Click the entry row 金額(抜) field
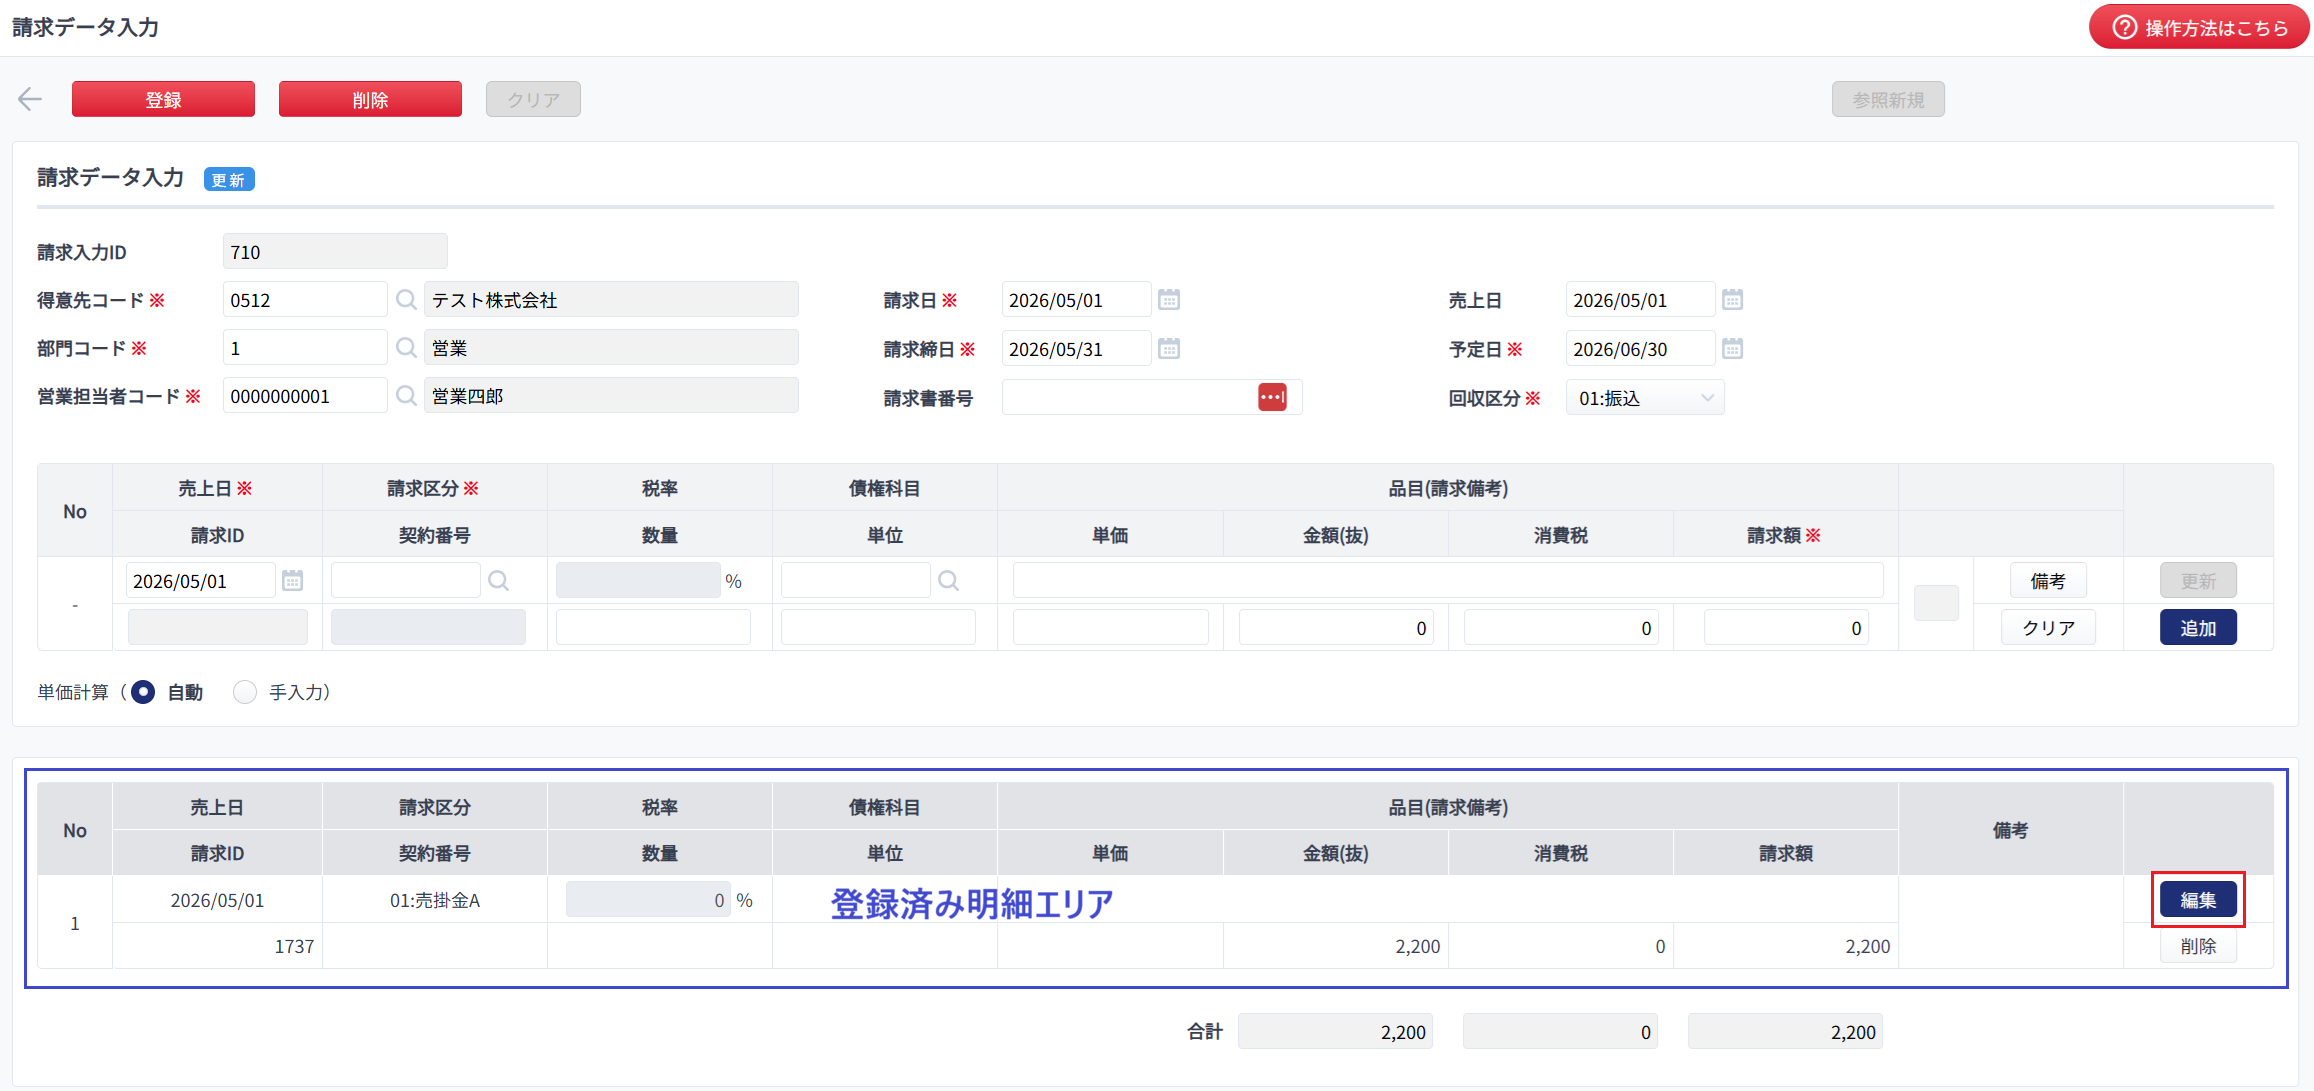2314x1091 pixels. (x=1336, y=628)
